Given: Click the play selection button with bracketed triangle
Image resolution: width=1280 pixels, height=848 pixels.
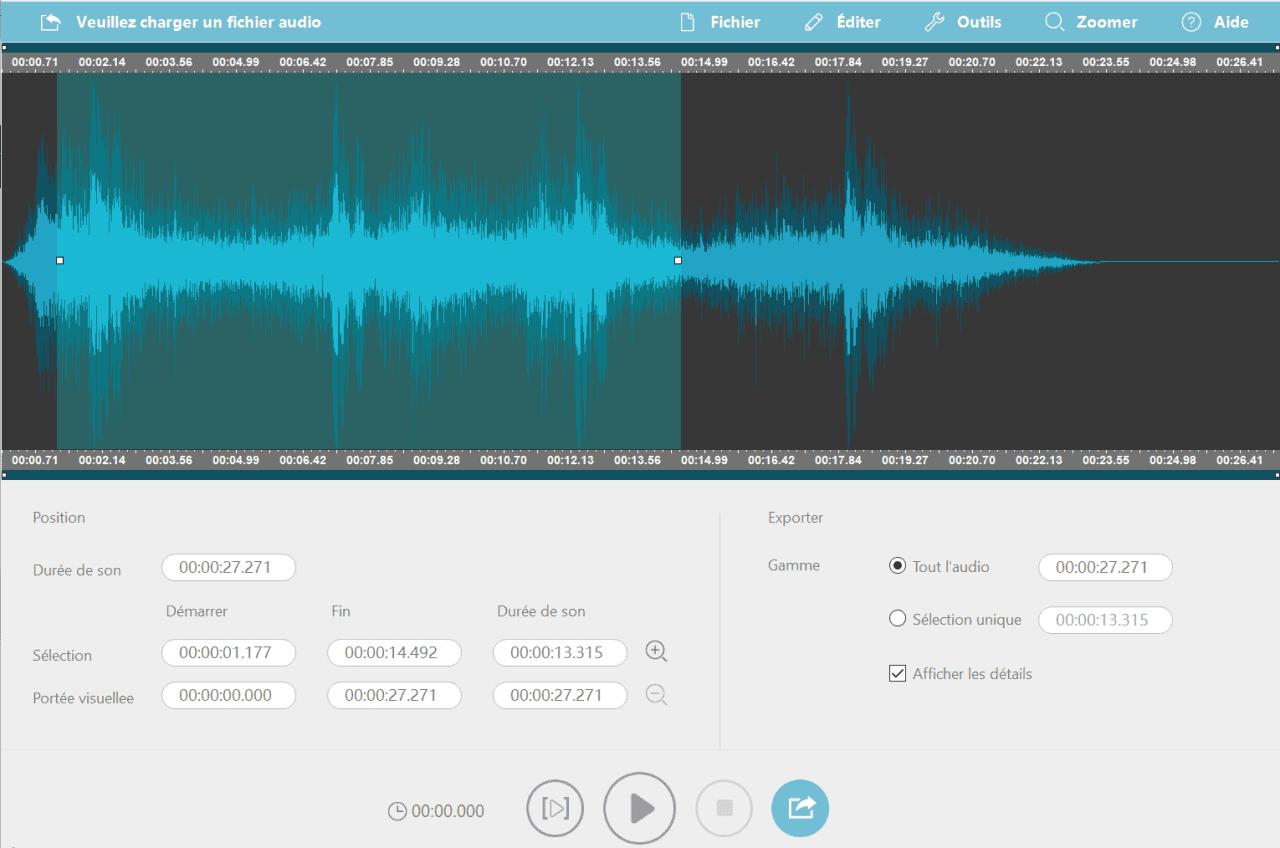Looking at the screenshot, I should pos(555,808).
